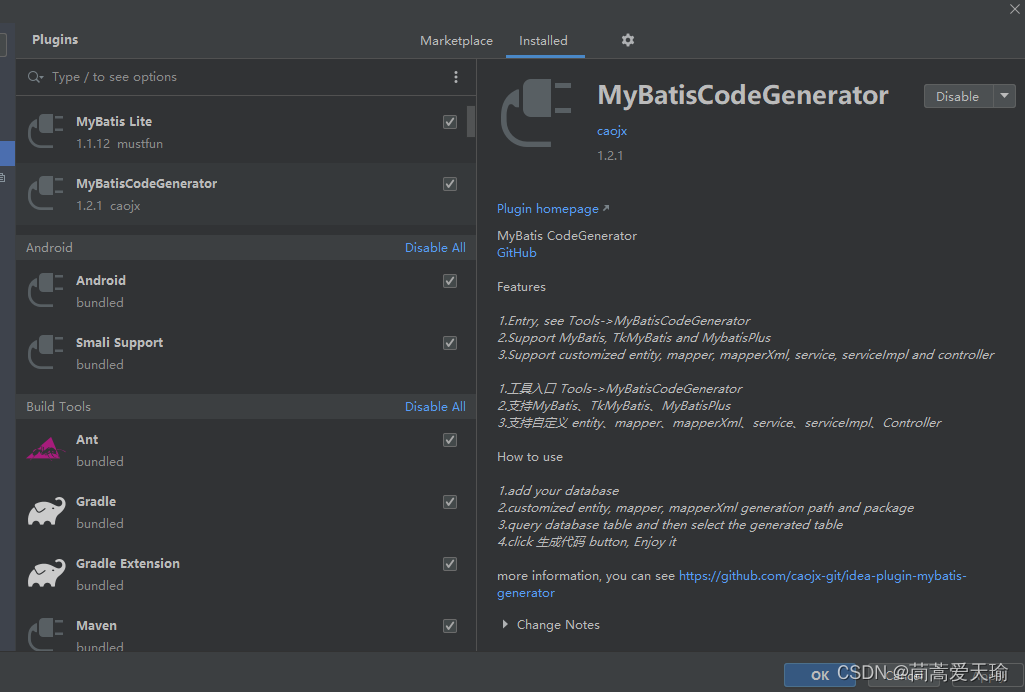Disable the Maven plugin checkbox
The height and width of the screenshot is (692, 1025).
pyautogui.click(x=450, y=626)
